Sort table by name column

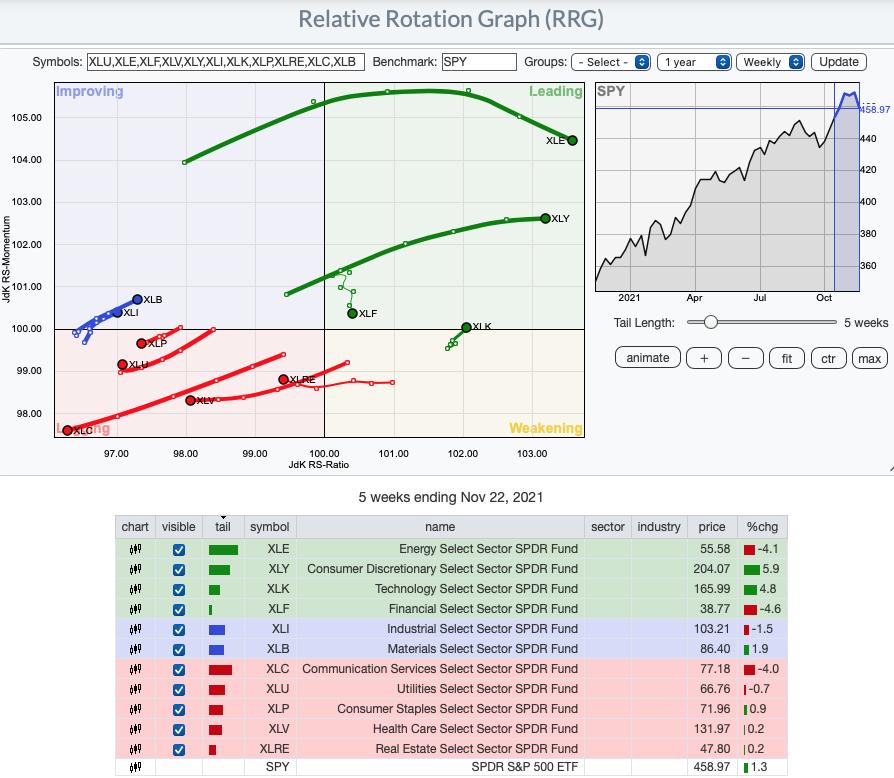pos(440,527)
